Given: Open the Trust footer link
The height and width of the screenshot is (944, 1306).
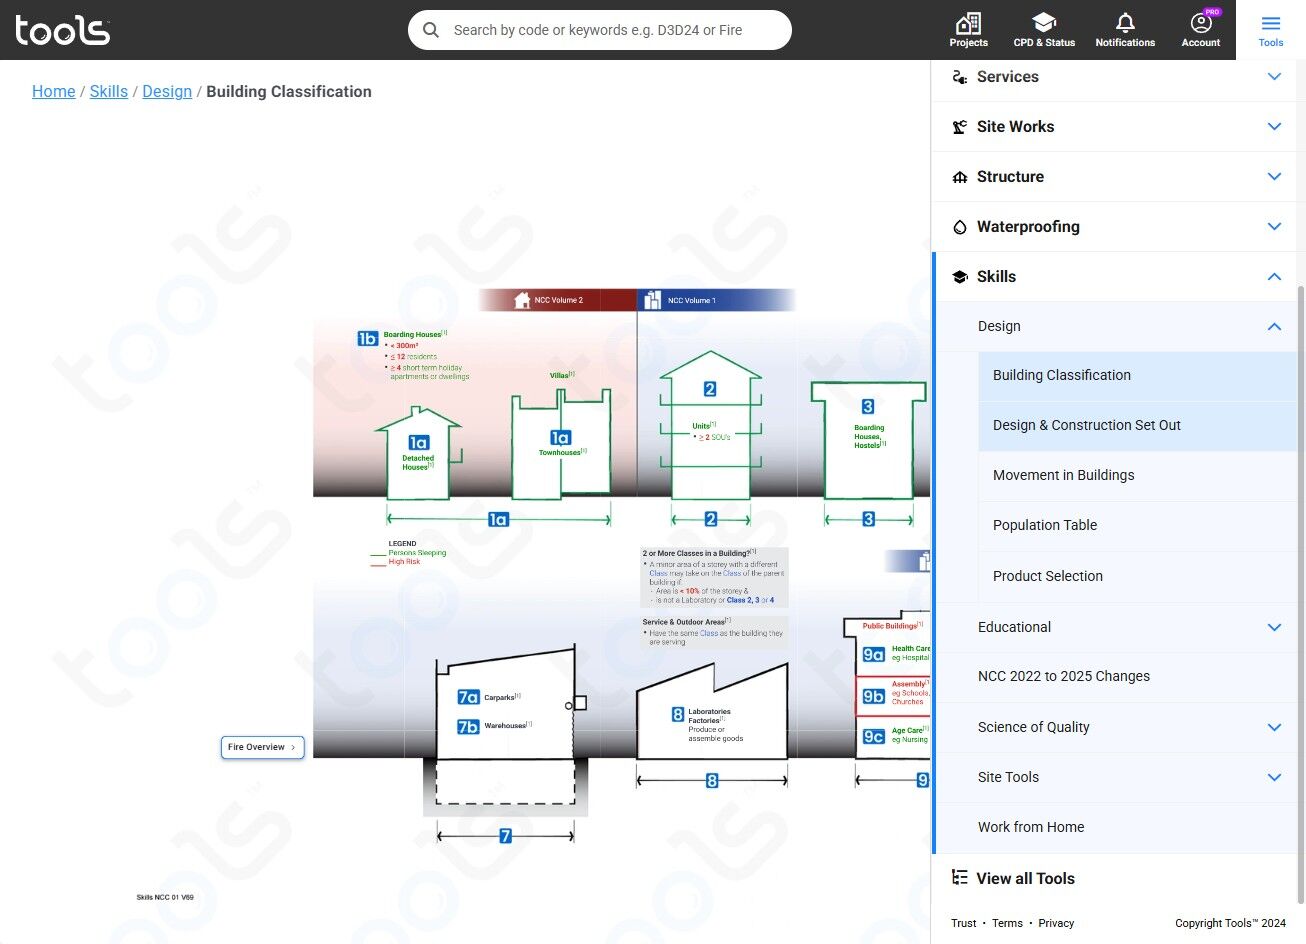Looking at the screenshot, I should (964, 923).
